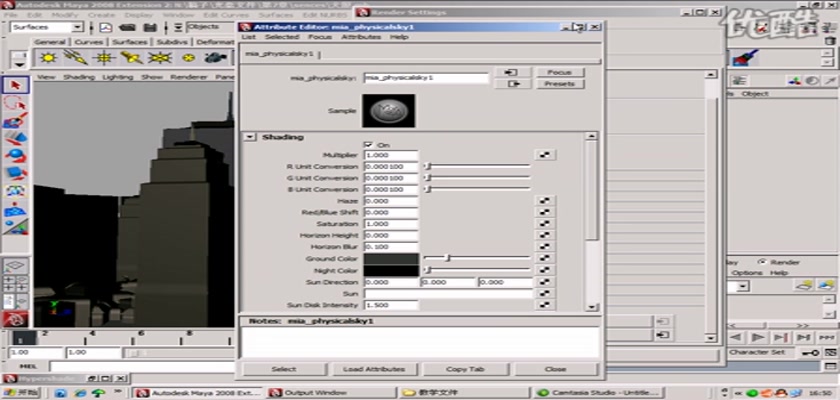This screenshot has width=840, height=400.
Task: Collapse the Shading section
Action: (250, 136)
